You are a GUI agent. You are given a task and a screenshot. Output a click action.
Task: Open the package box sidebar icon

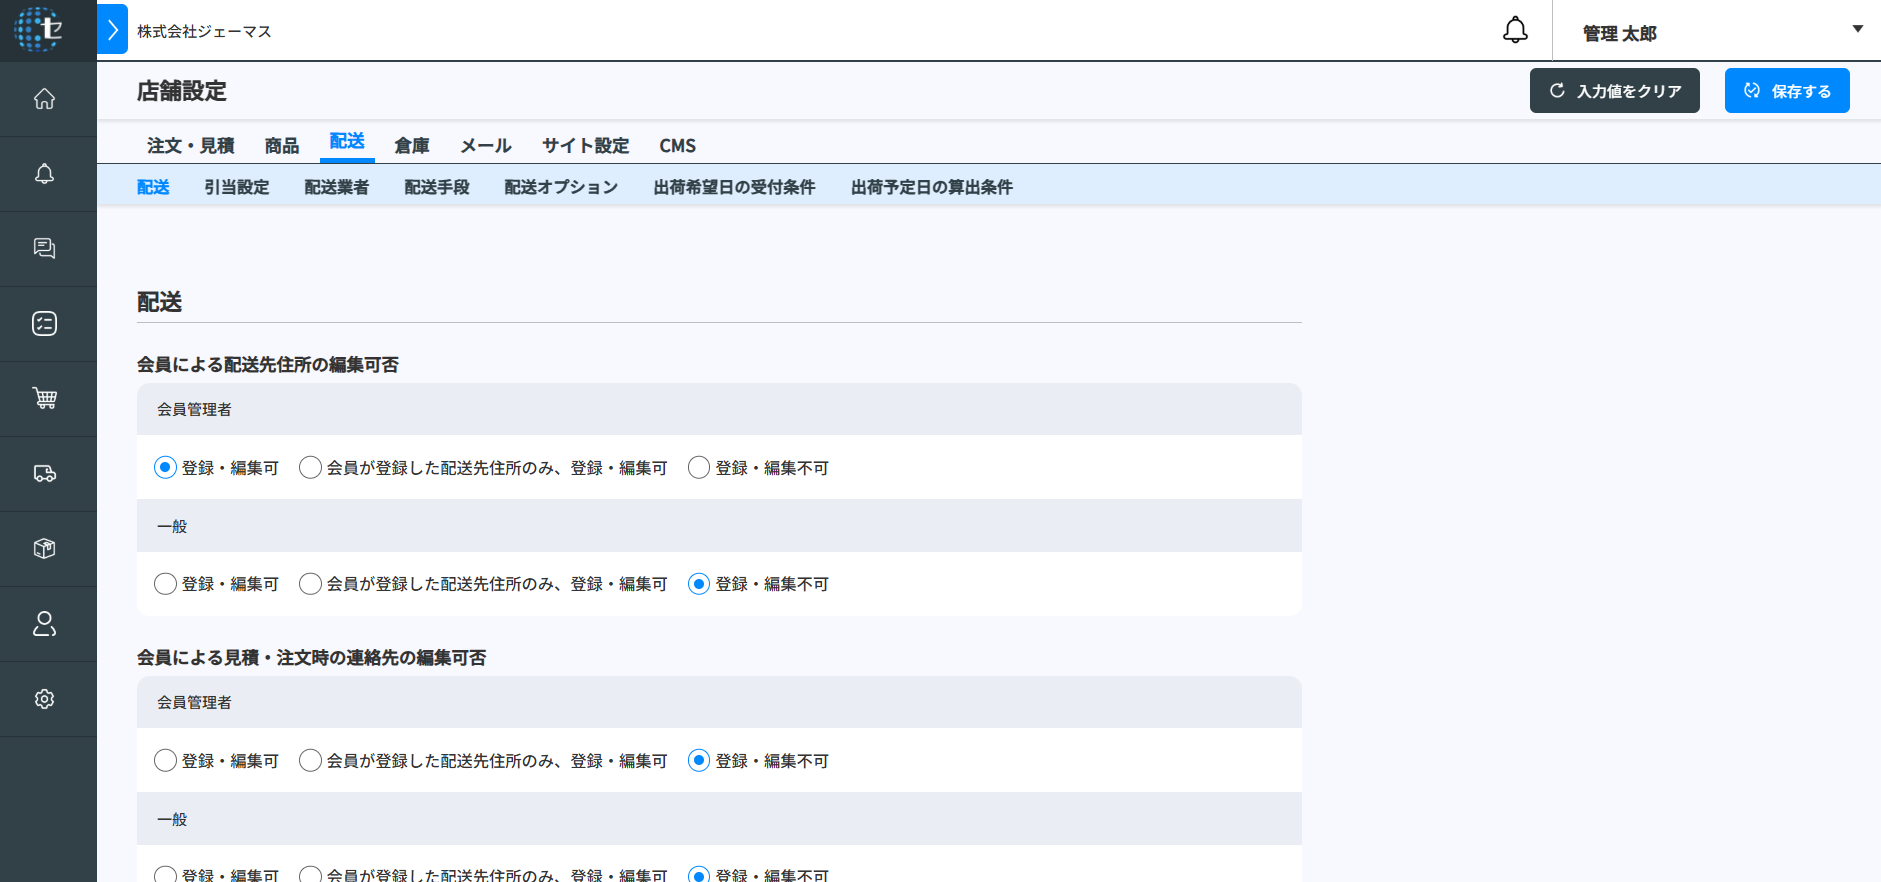coord(44,549)
